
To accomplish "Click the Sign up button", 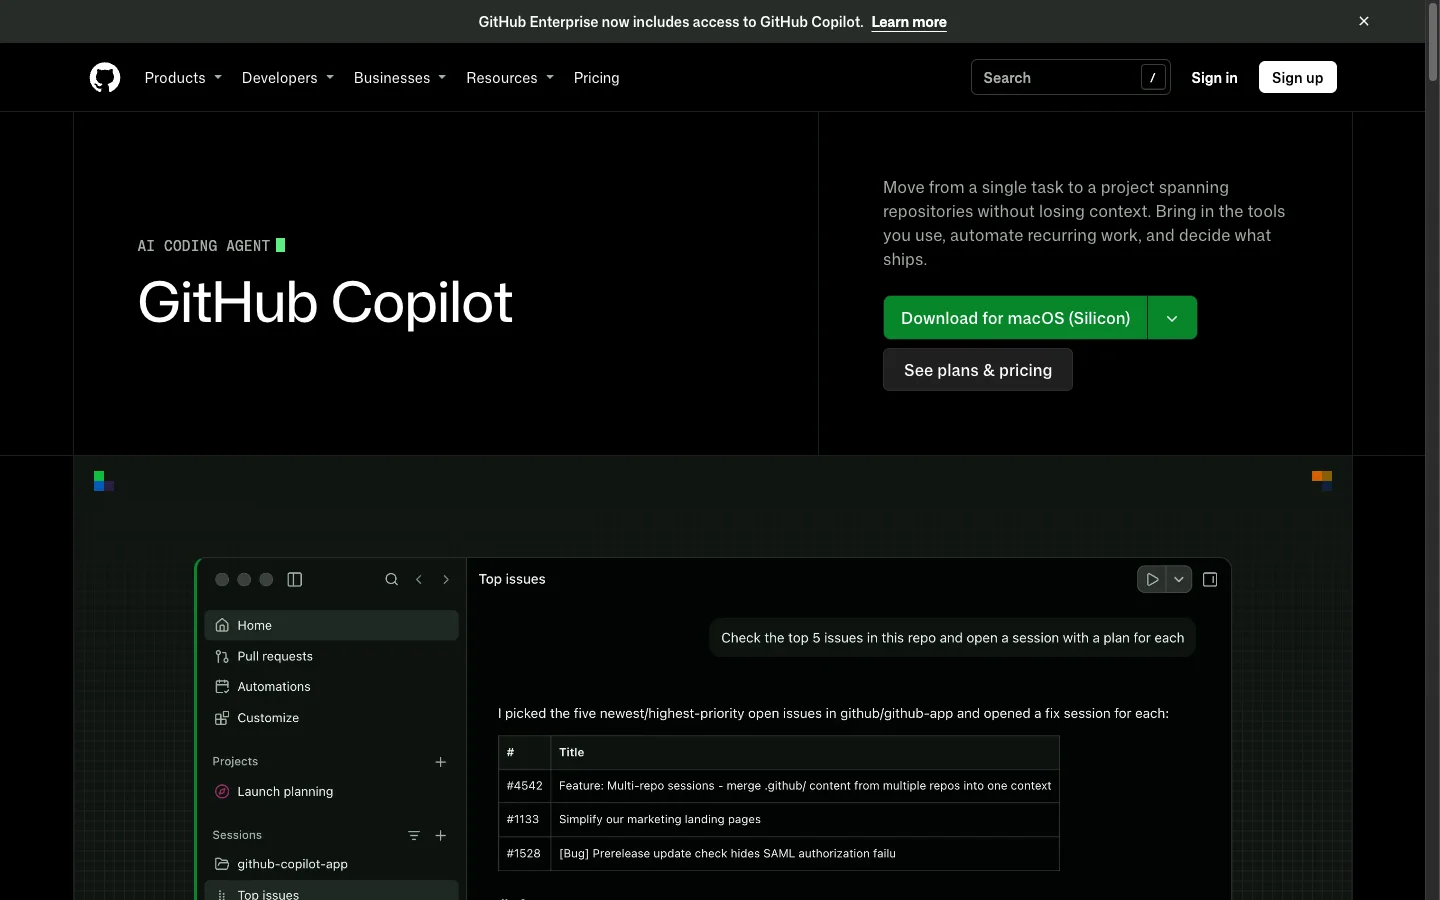I will (1298, 77).
